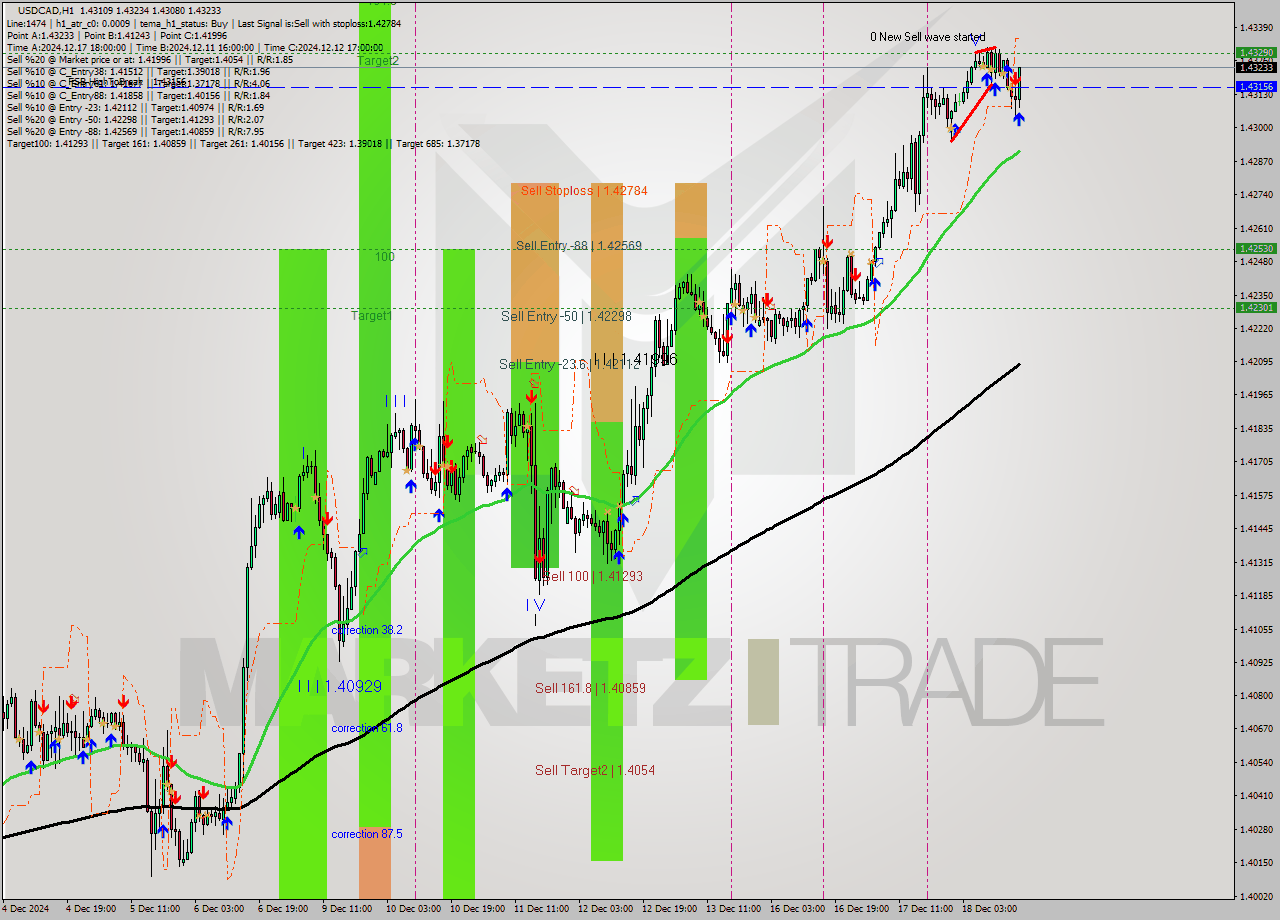Select the 'correction 38.2' label
Screen dimensions: 1280x920
pyautogui.click(x=367, y=630)
